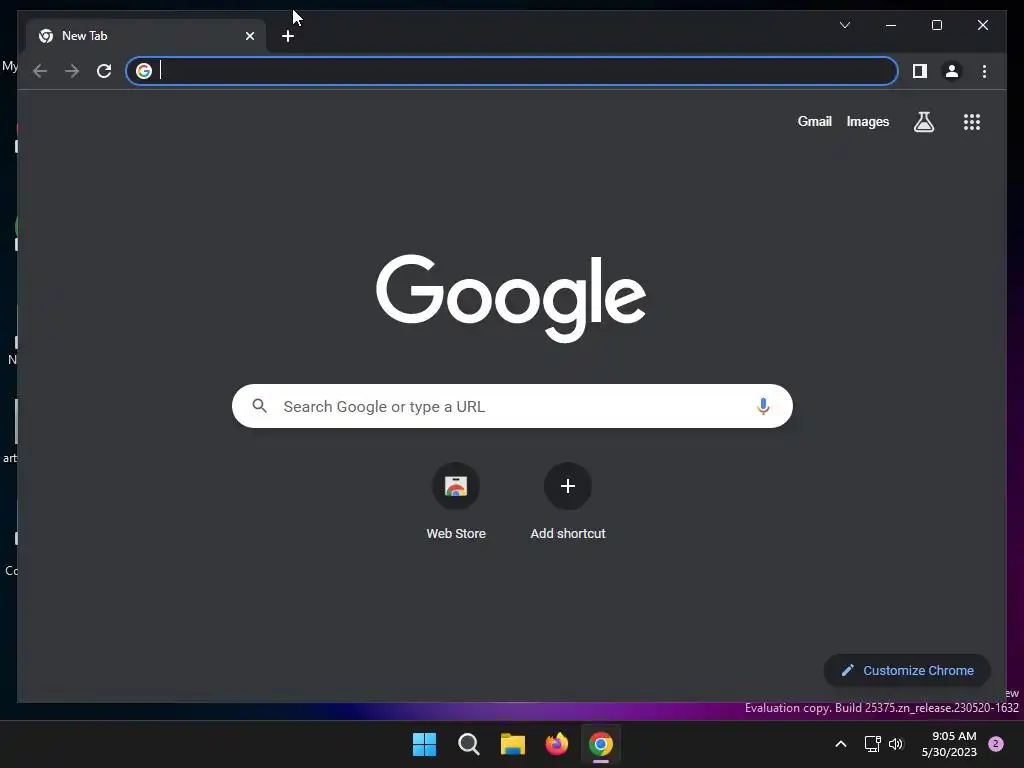Screen dimensions: 1024x768
Task: Open Windows taskbar search
Action: coord(468,744)
